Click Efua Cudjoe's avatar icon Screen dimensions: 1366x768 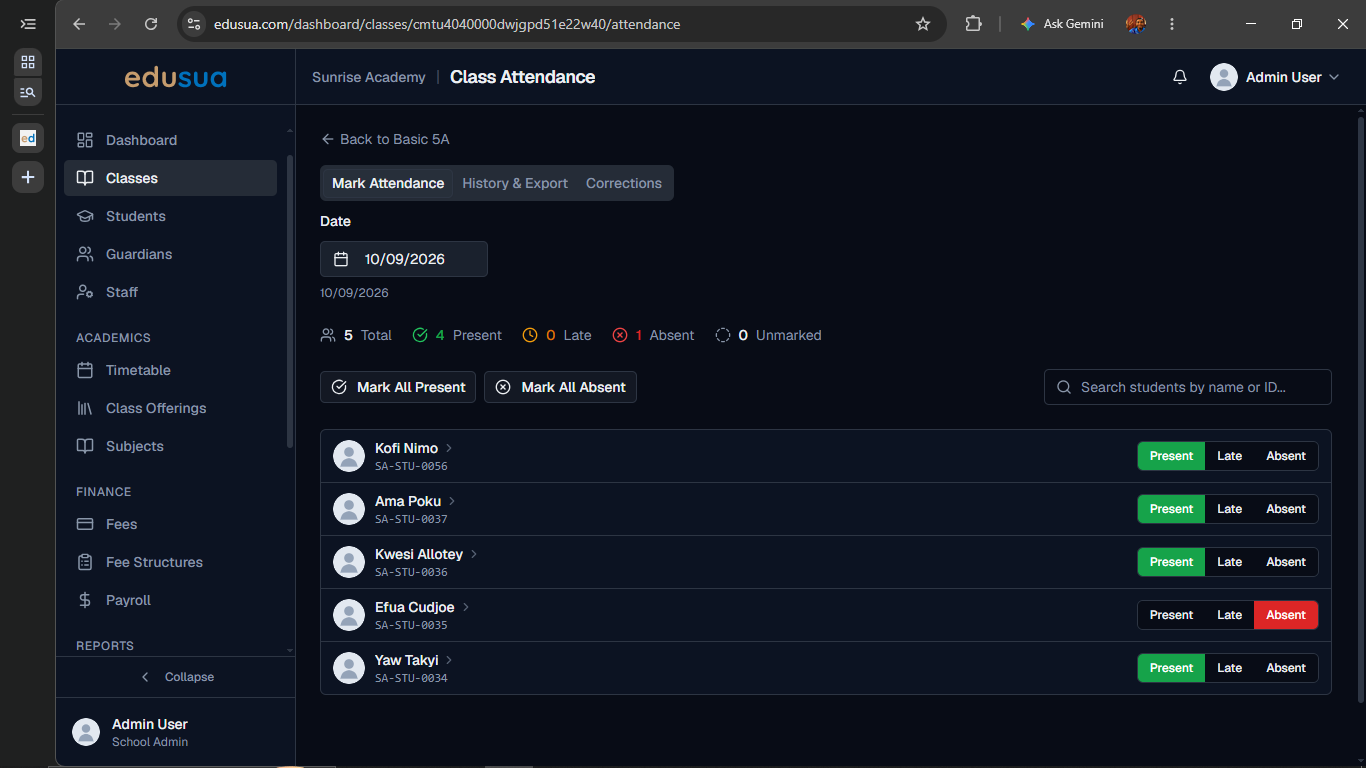point(348,615)
